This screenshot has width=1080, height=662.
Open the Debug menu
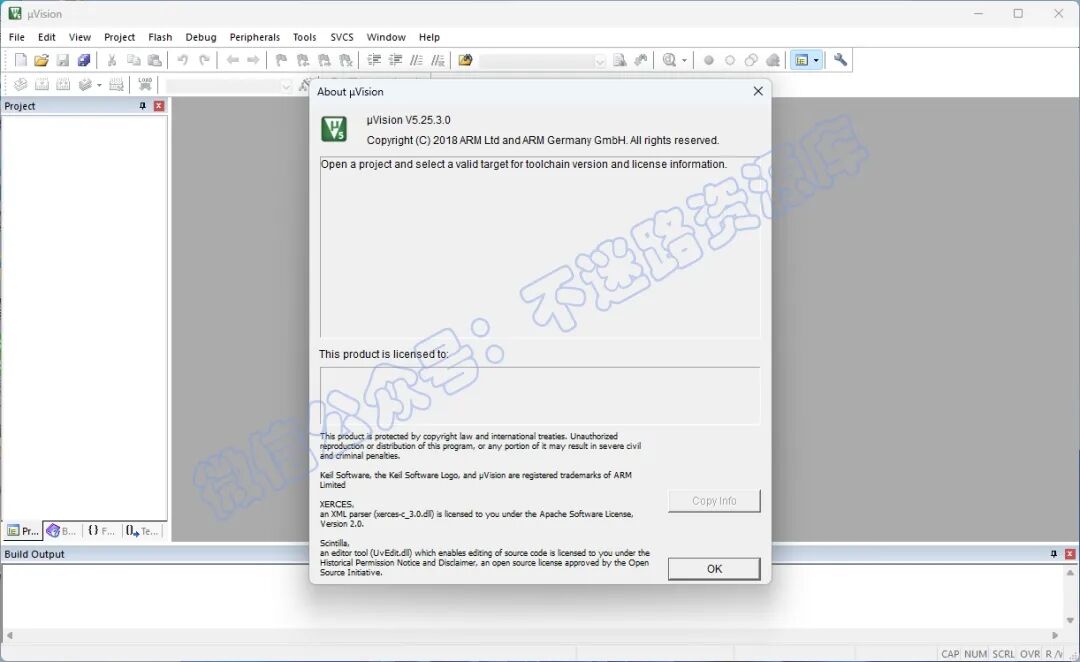(x=201, y=37)
